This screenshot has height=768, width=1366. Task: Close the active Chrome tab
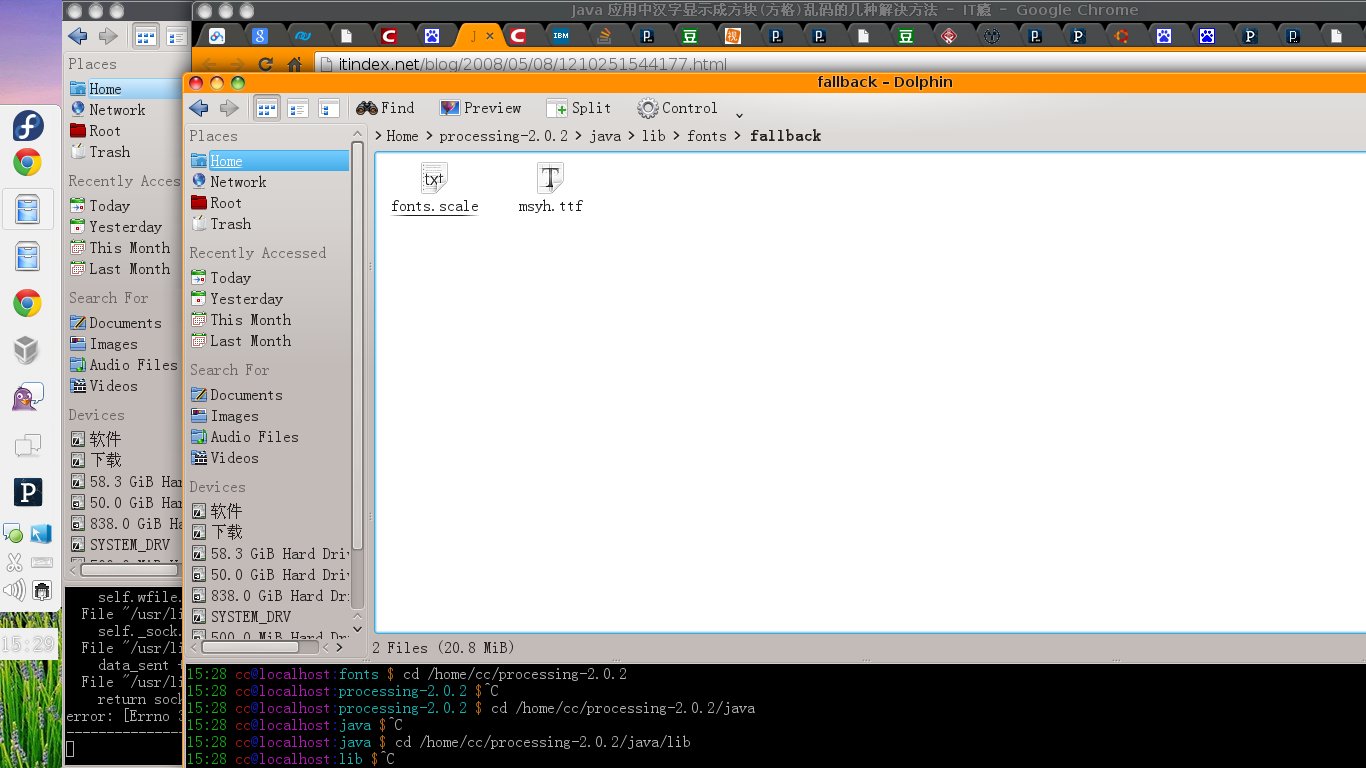coord(489,36)
